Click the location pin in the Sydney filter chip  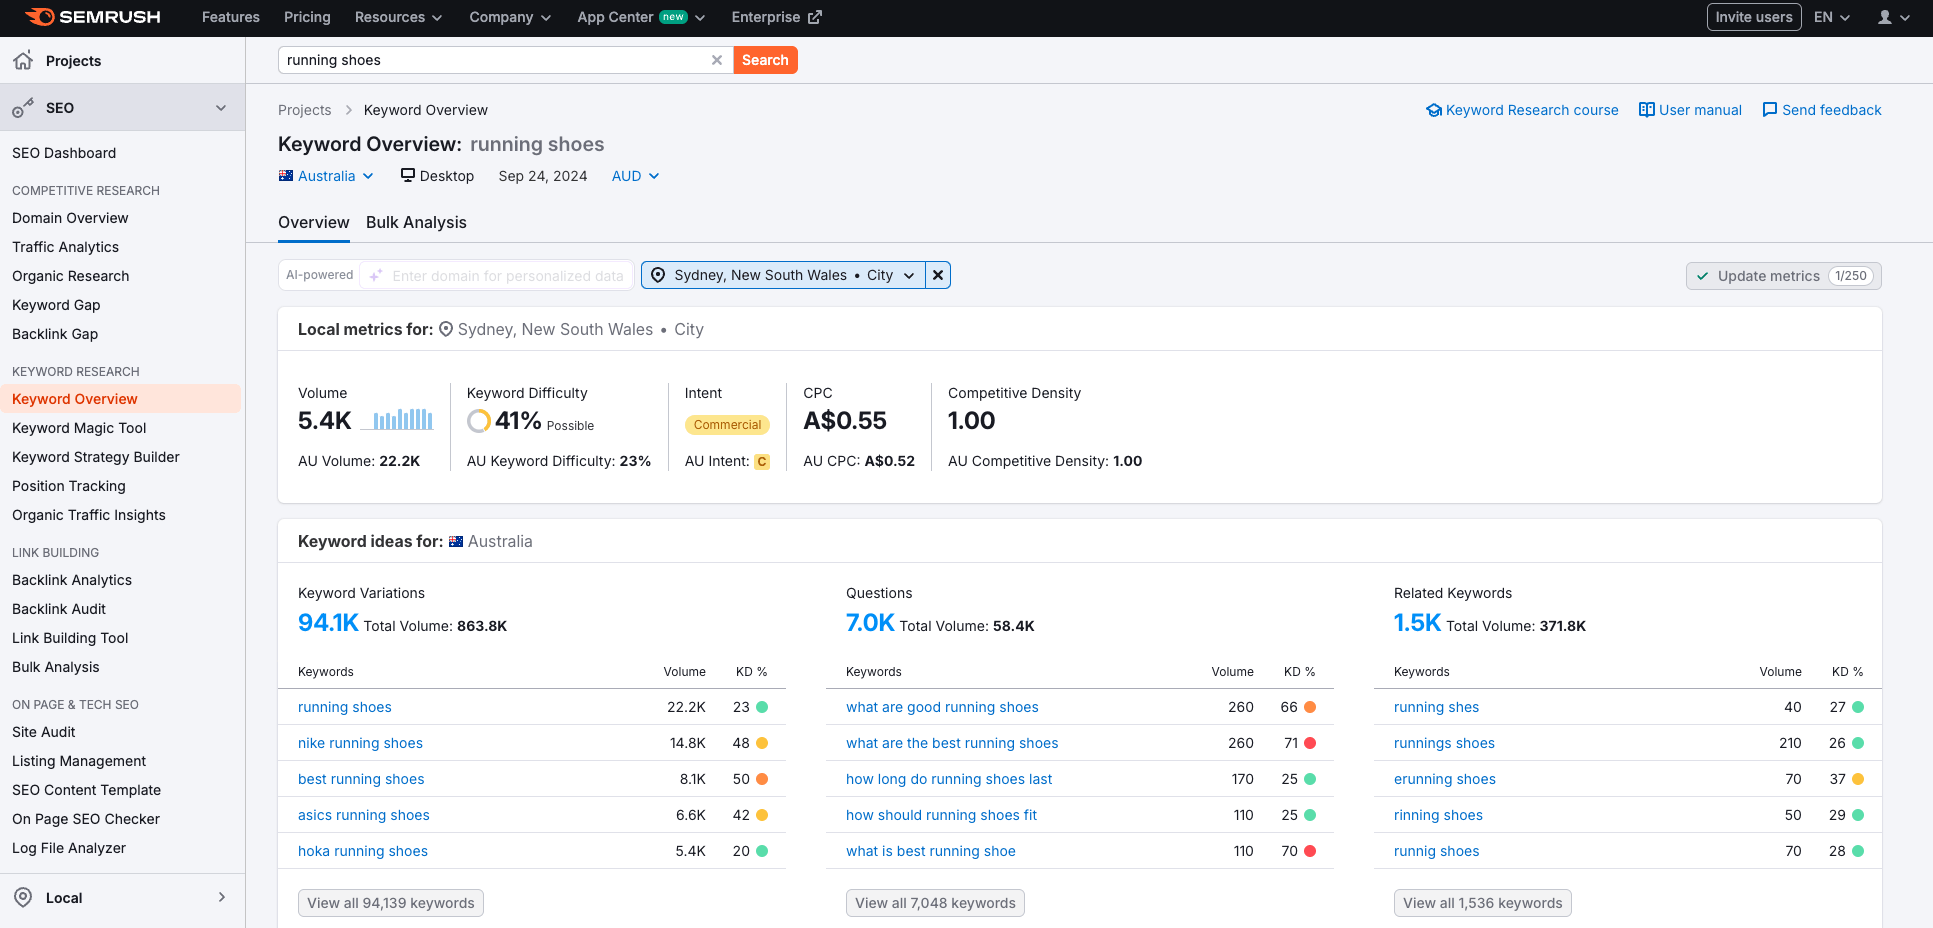point(658,274)
